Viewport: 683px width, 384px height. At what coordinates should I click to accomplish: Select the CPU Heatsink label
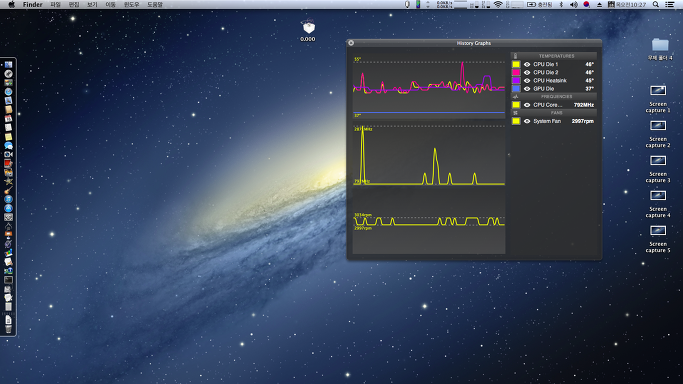pyautogui.click(x=550, y=81)
